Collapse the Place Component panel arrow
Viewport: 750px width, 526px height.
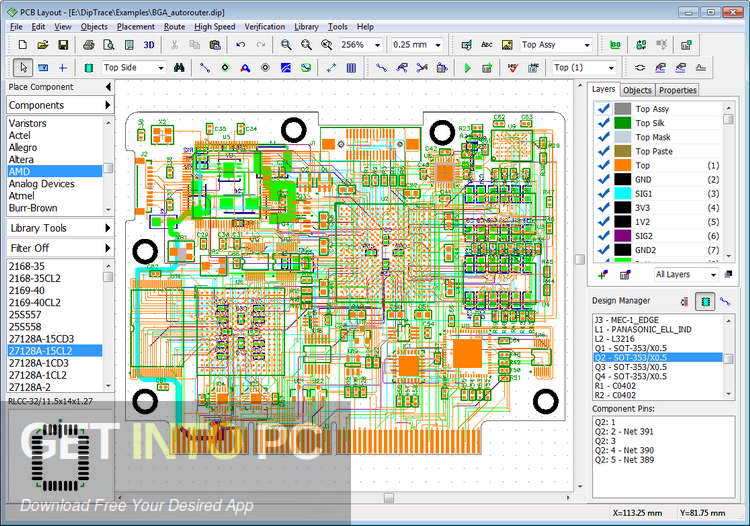[108, 87]
